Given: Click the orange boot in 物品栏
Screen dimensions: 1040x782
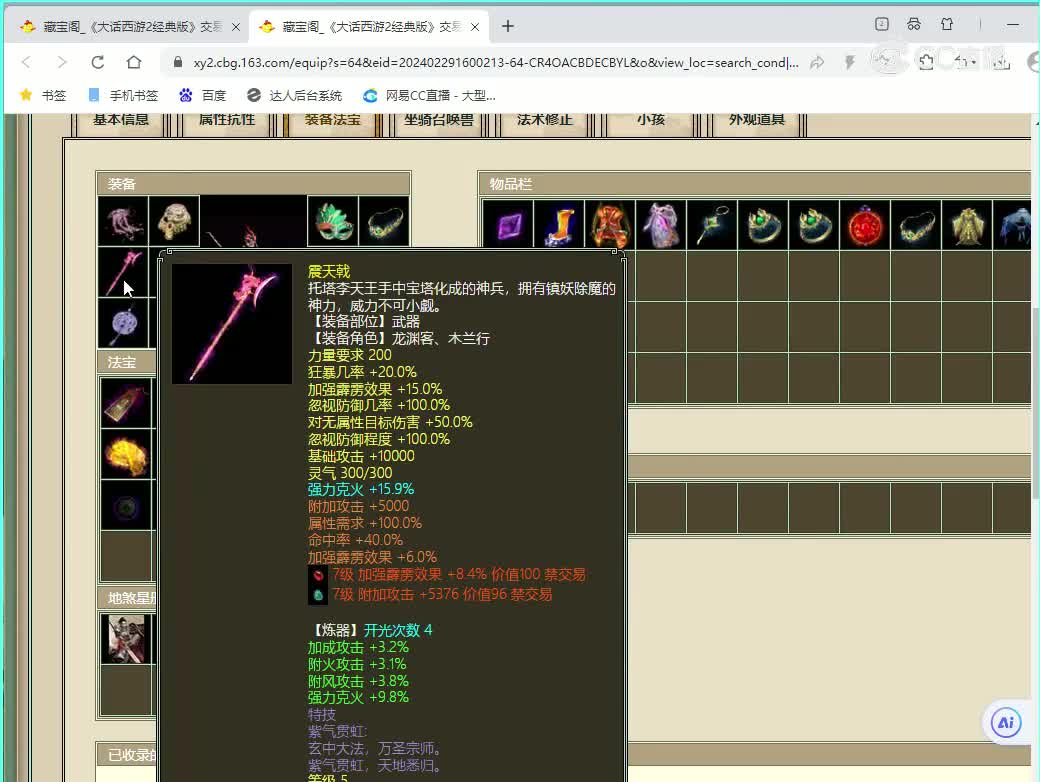Looking at the screenshot, I should 559,226.
